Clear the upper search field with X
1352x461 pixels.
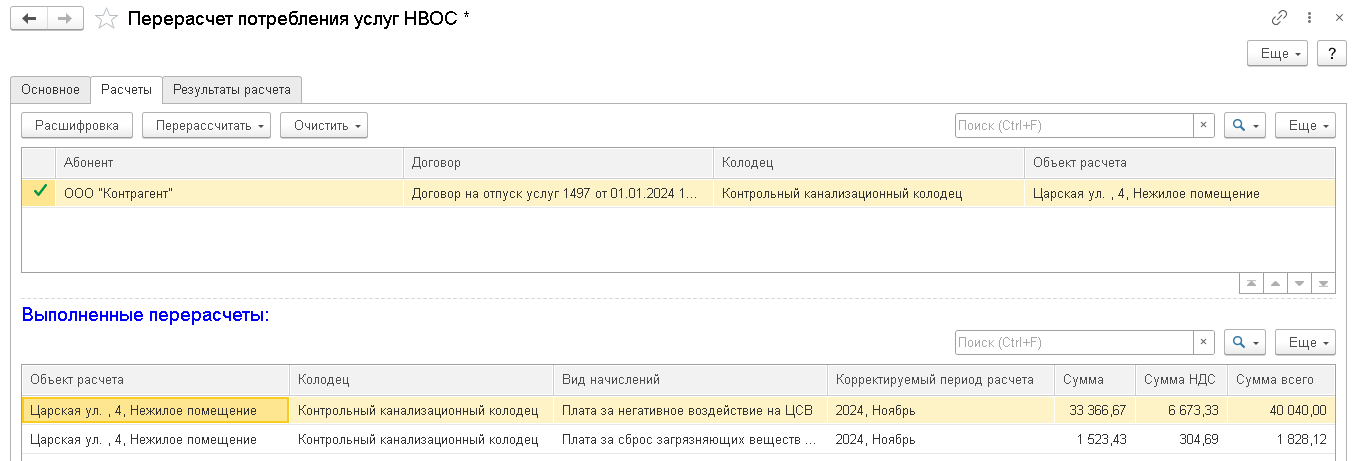1204,125
